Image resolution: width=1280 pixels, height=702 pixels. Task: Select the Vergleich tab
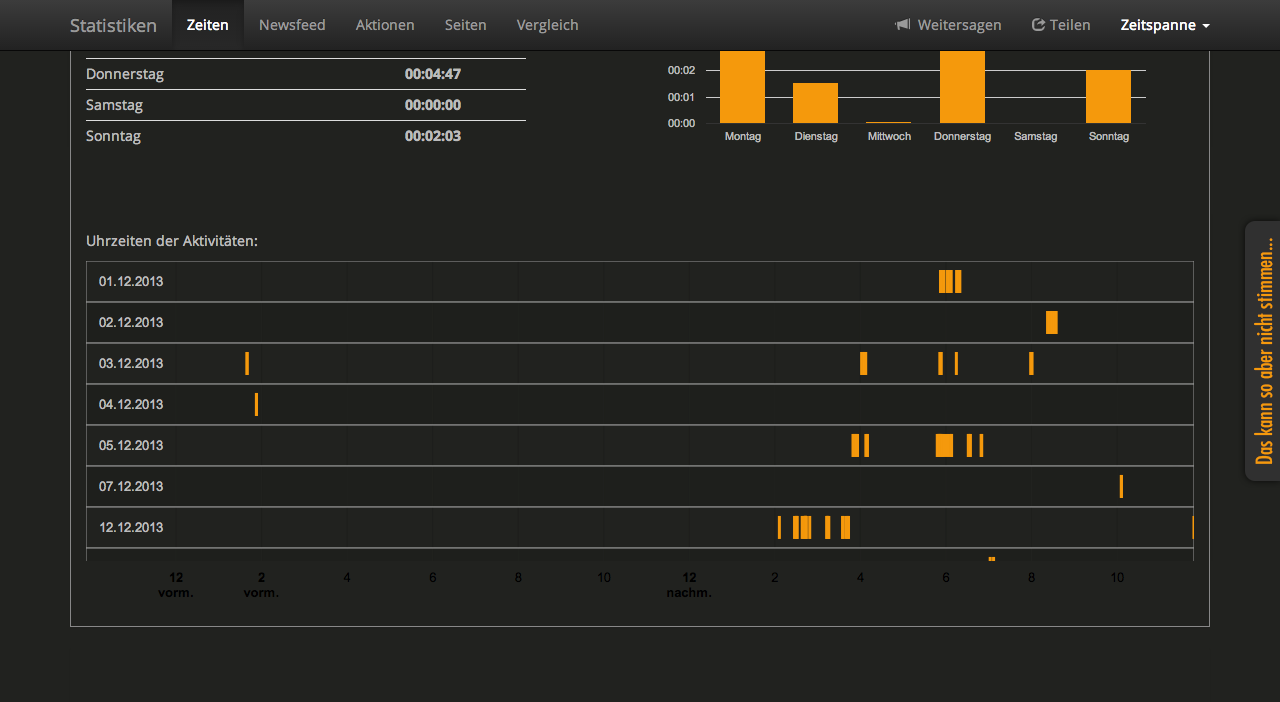click(x=547, y=25)
